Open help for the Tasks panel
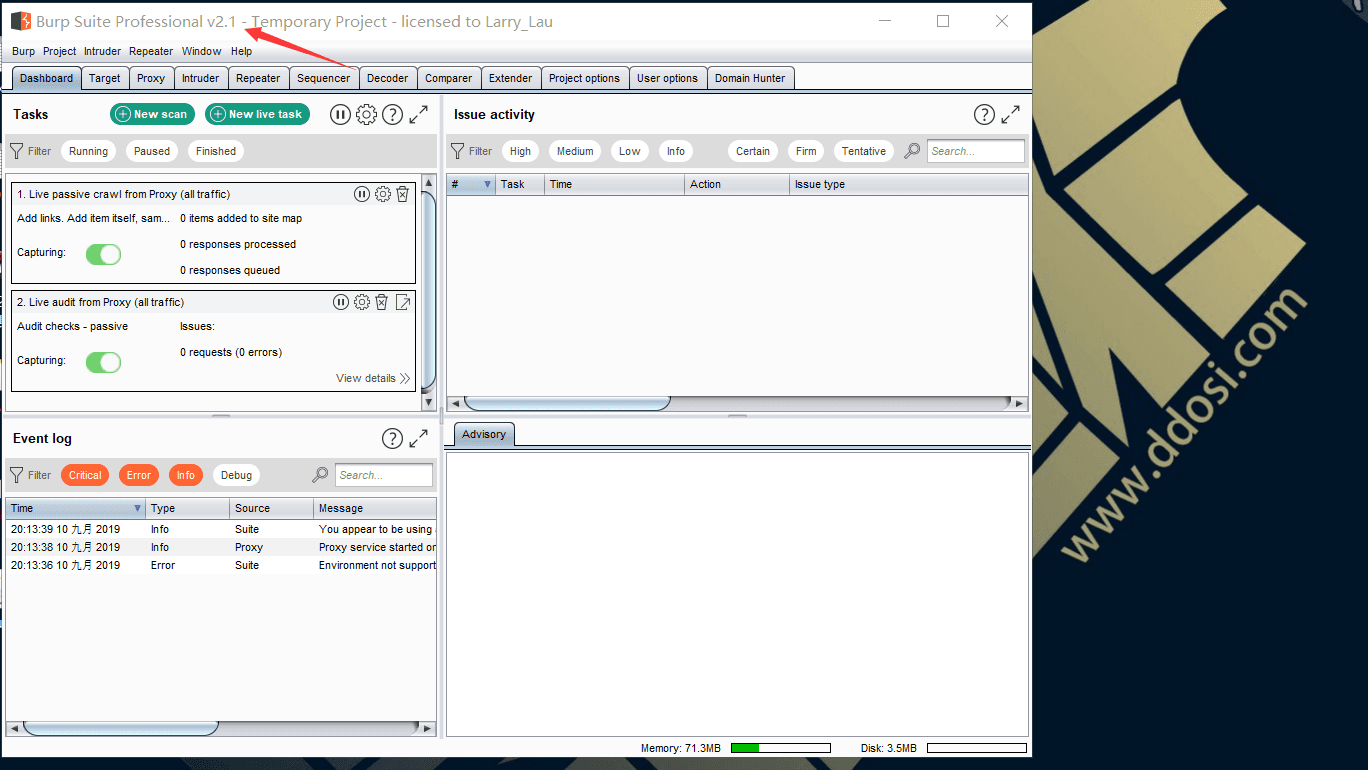The image size is (1368, 770). pyautogui.click(x=392, y=115)
